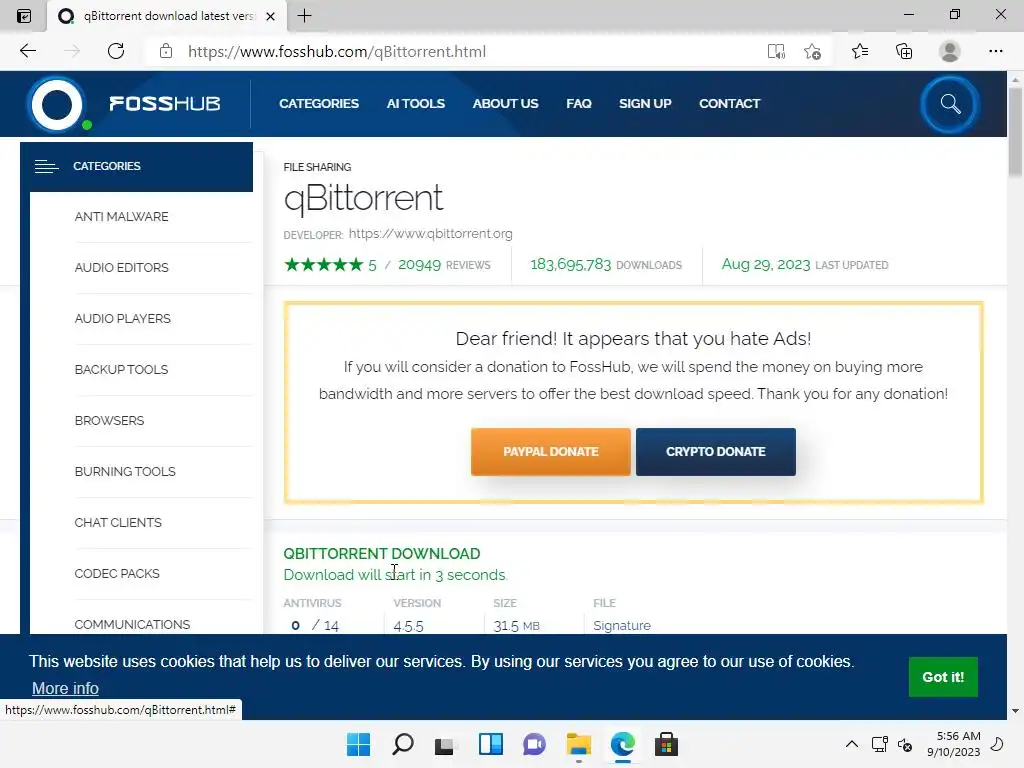Click the 183,695,783 downloads count
This screenshot has height=768, width=1024.
570,264
